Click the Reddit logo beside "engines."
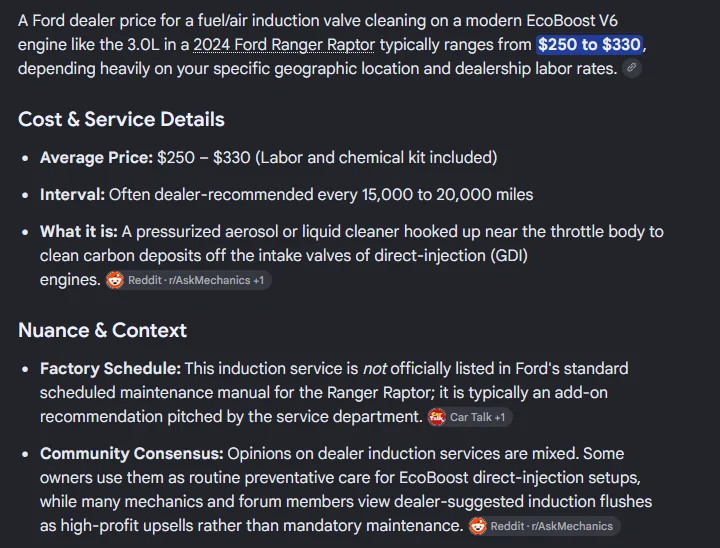 [115, 280]
